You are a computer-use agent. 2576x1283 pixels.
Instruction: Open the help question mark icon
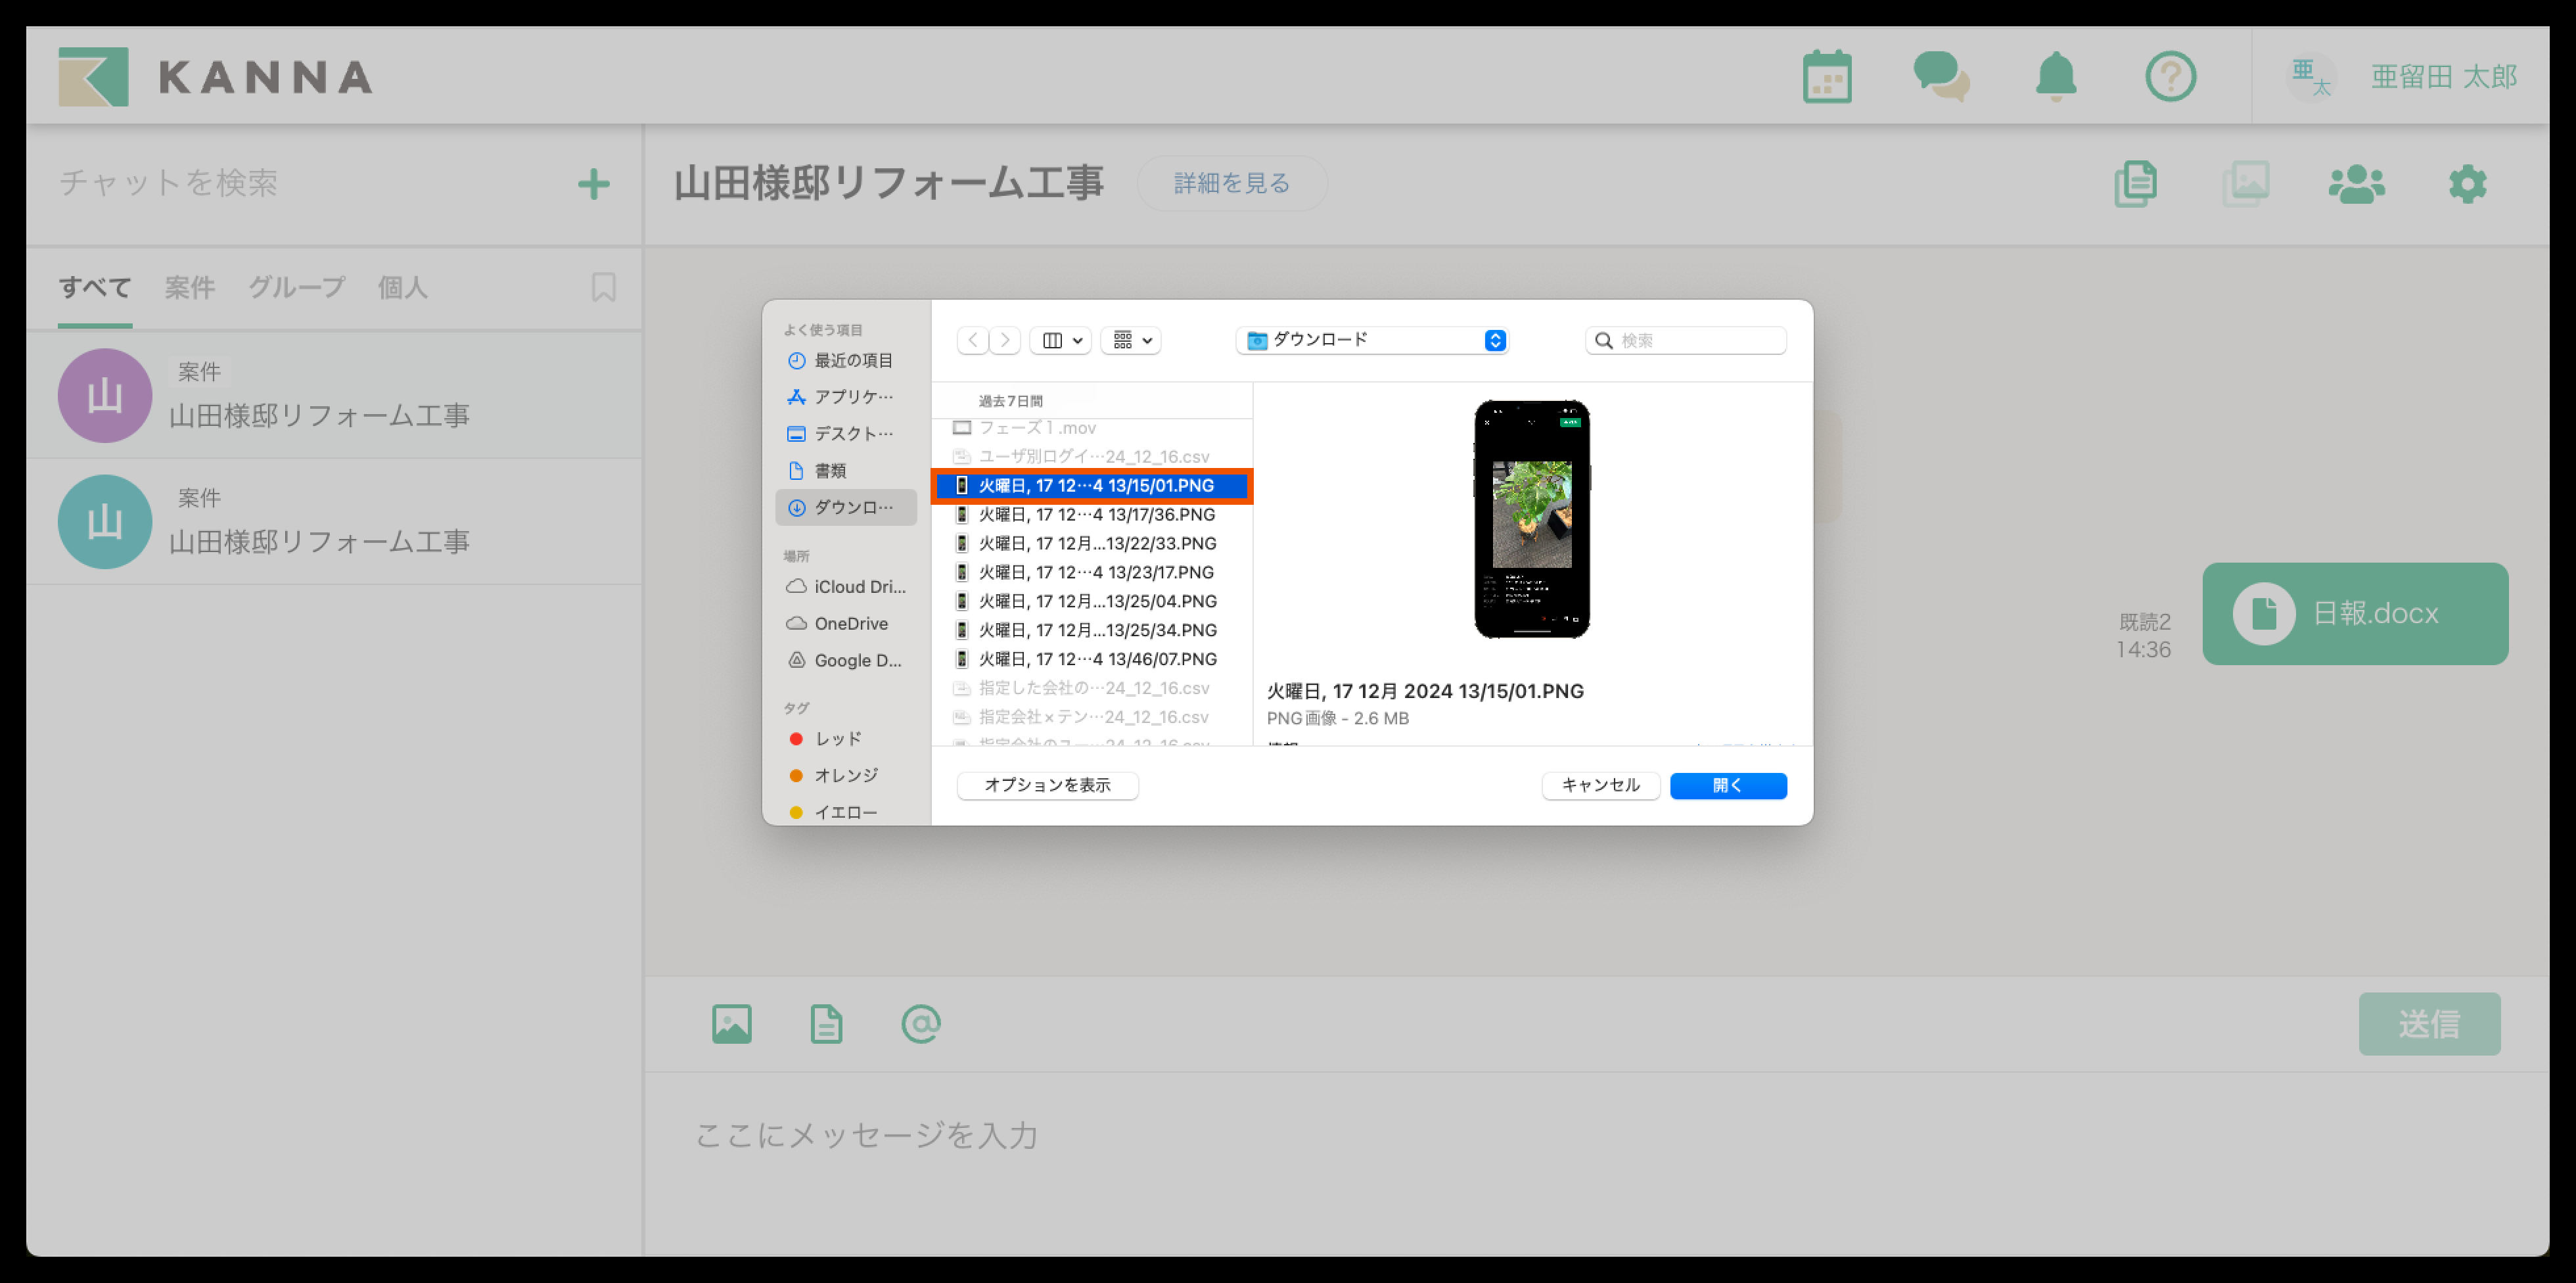2170,77
